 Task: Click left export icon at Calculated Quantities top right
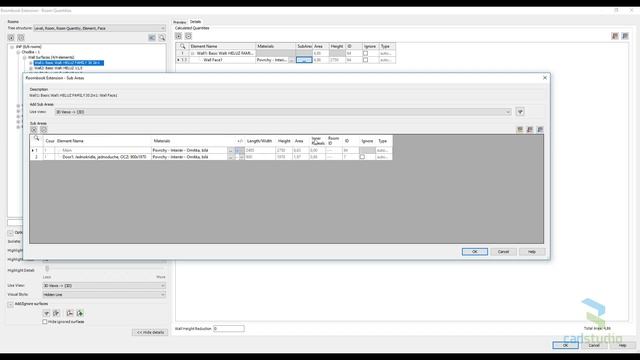615,36
